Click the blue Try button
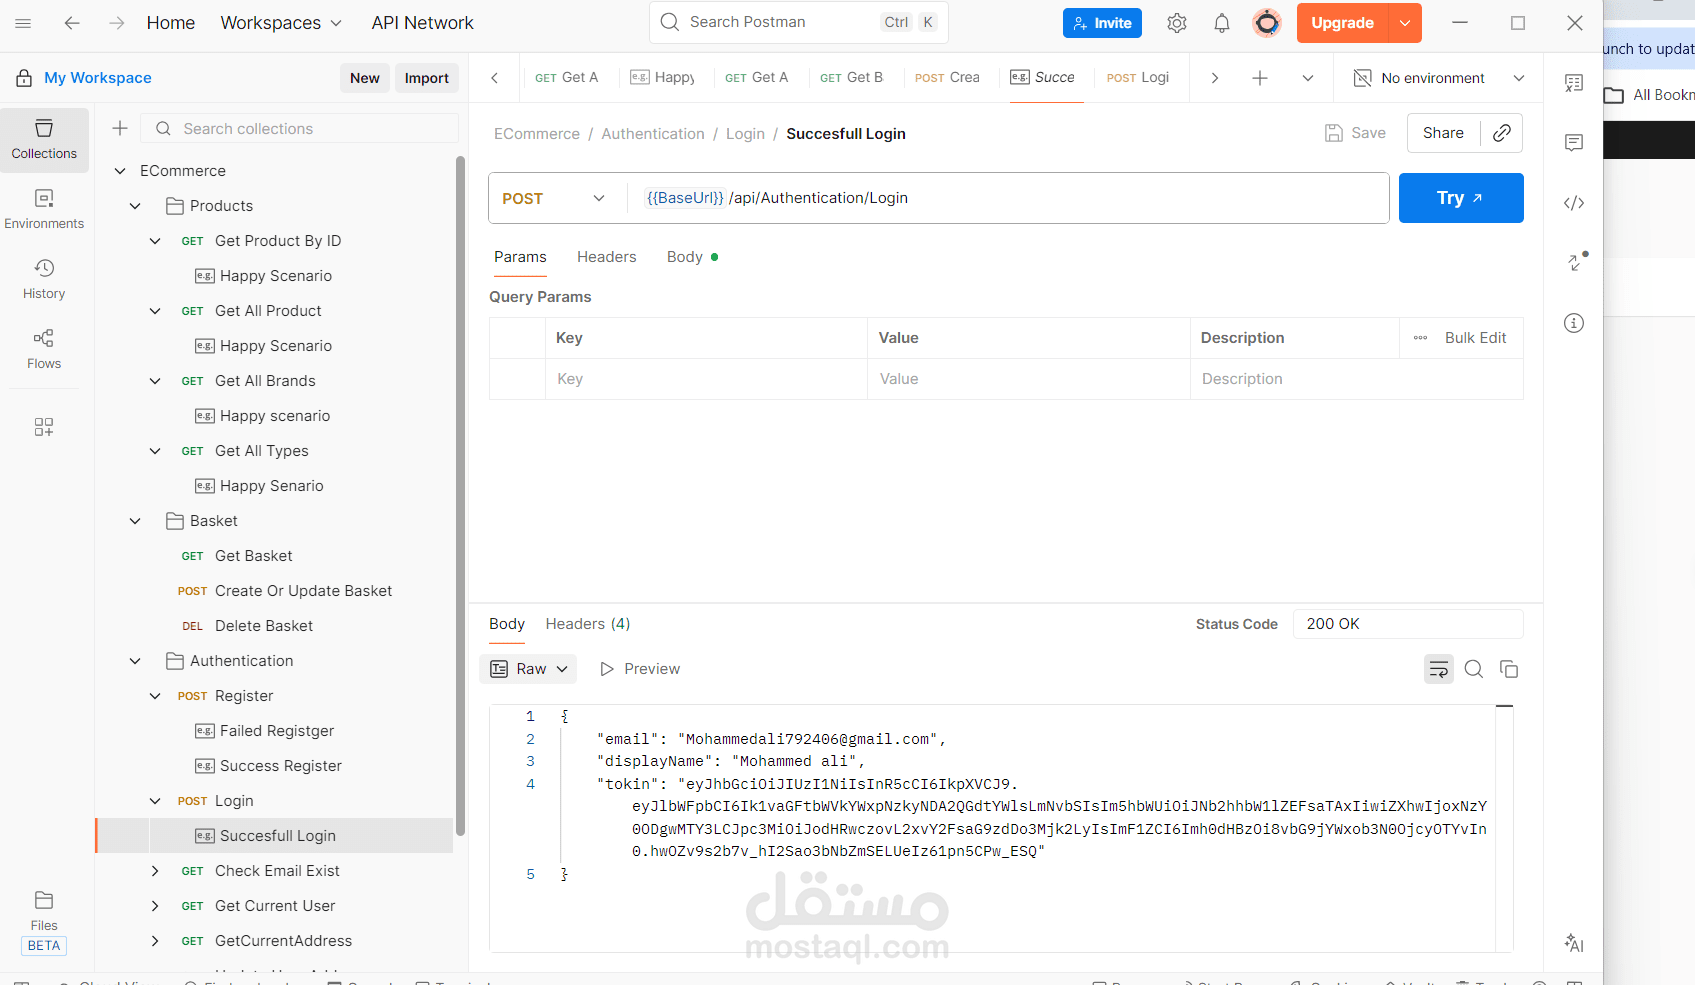 point(1461,198)
